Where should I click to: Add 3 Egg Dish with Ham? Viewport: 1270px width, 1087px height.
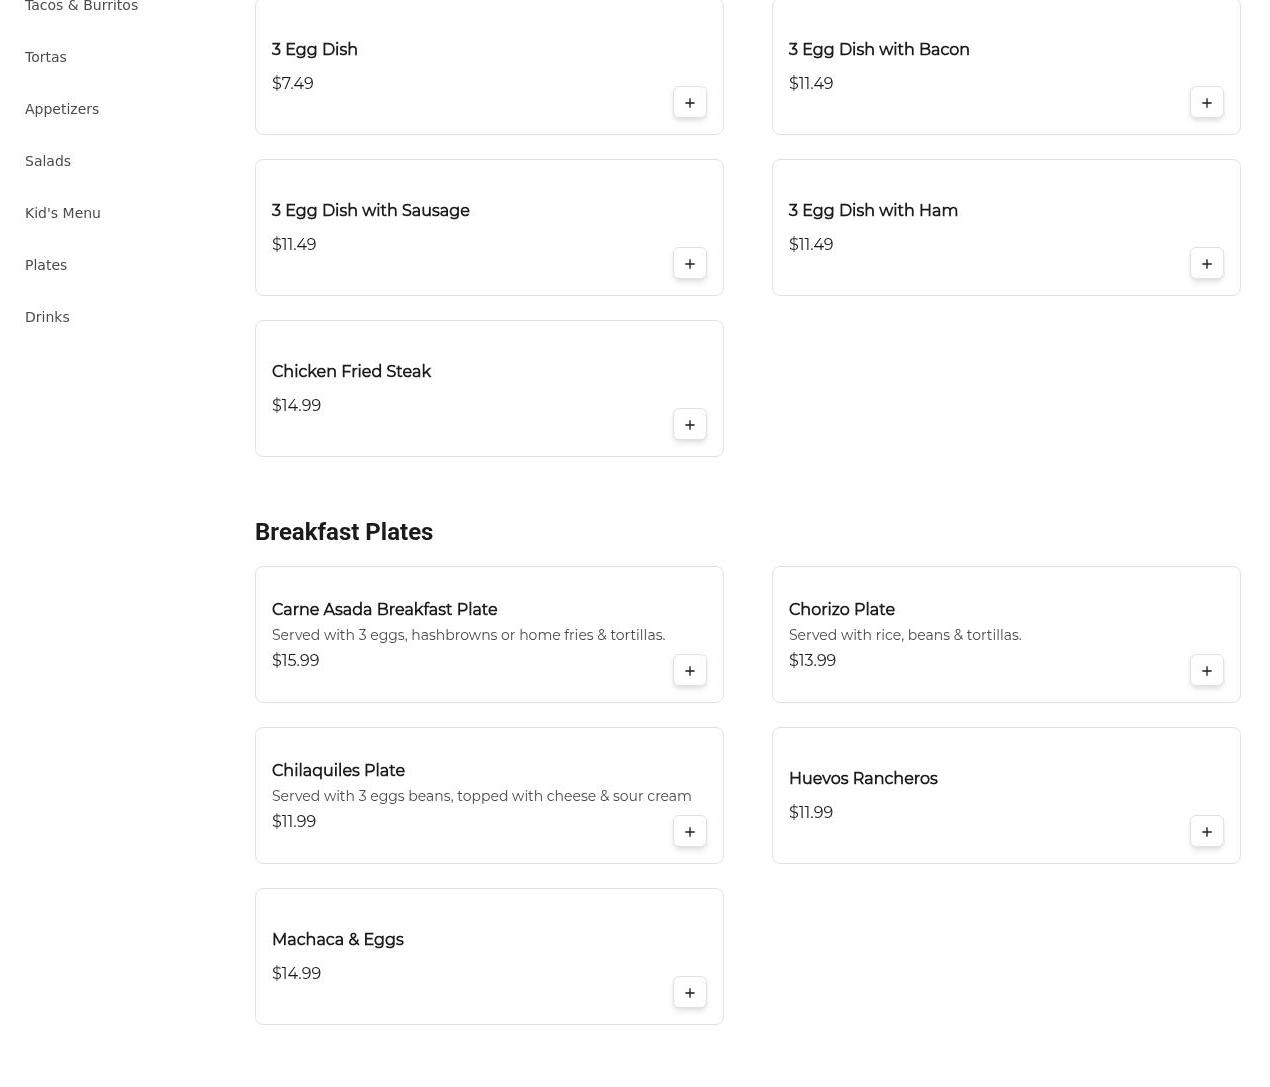pos(1206,264)
